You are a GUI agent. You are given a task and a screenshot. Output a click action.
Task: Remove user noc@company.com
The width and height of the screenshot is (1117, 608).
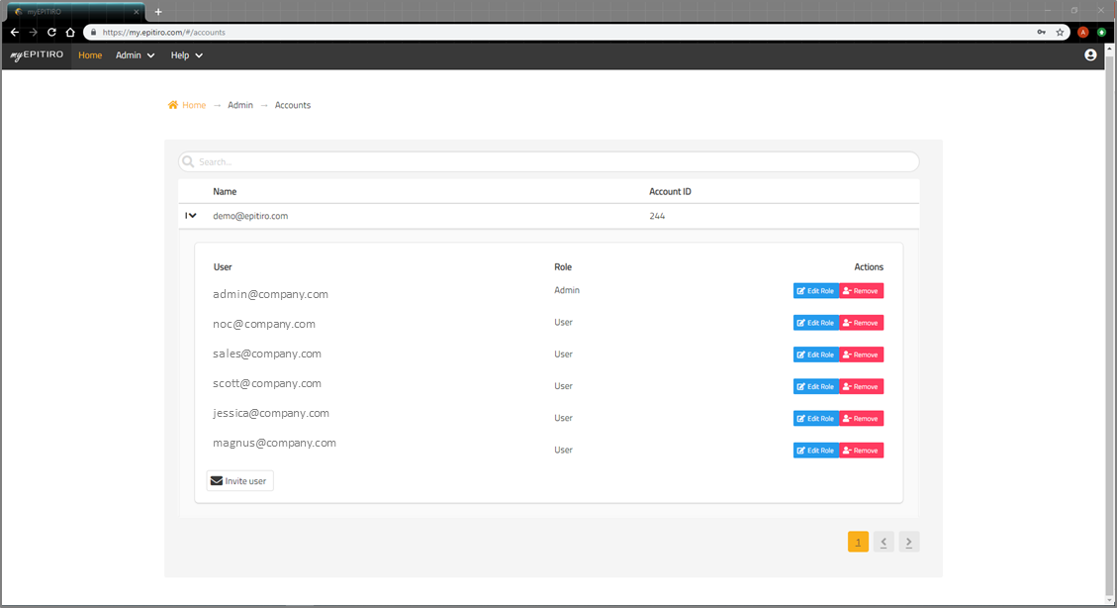[x=861, y=323]
